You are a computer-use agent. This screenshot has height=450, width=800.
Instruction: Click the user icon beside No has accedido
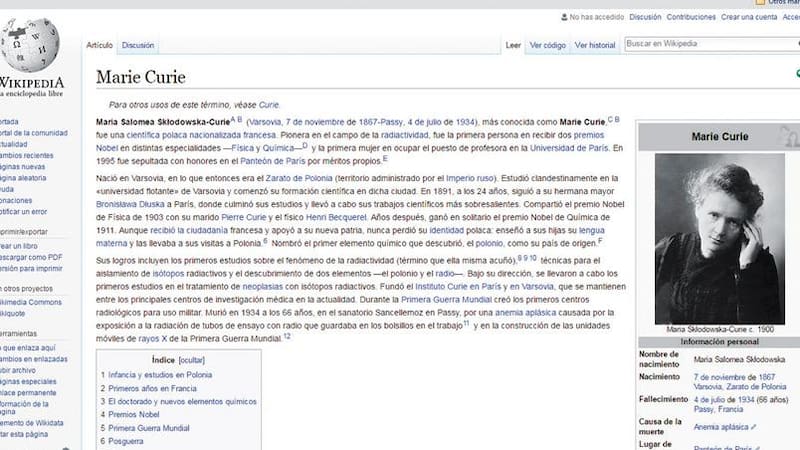[564, 17]
